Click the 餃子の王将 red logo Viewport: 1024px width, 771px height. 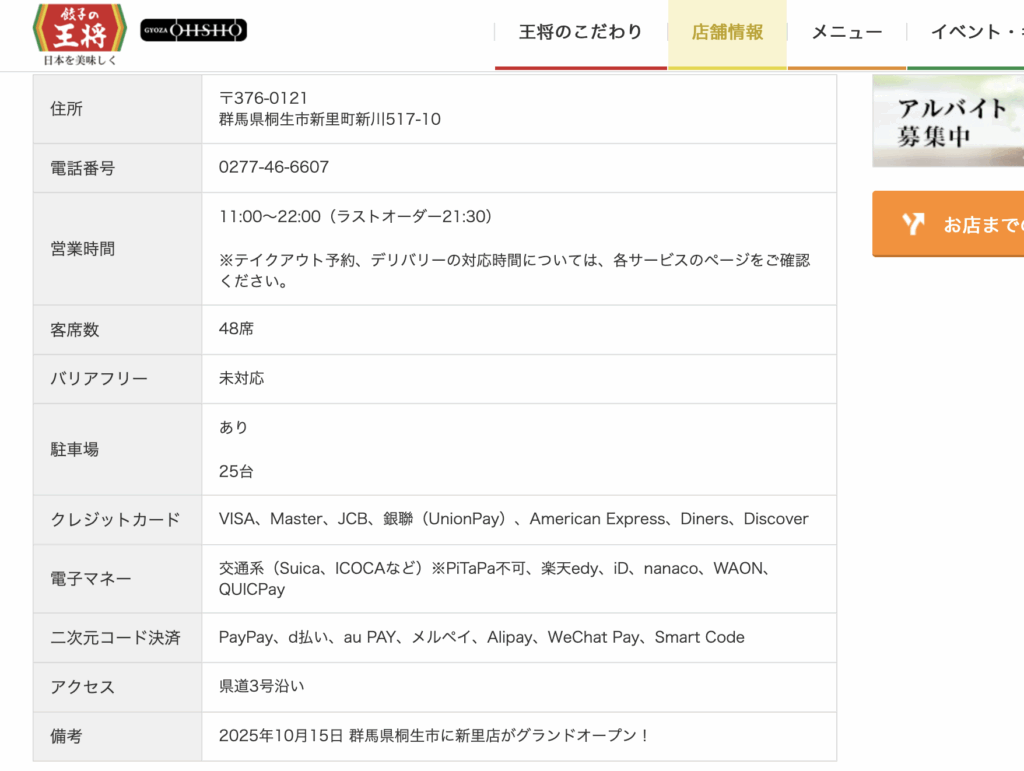click(x=79, y=34)
